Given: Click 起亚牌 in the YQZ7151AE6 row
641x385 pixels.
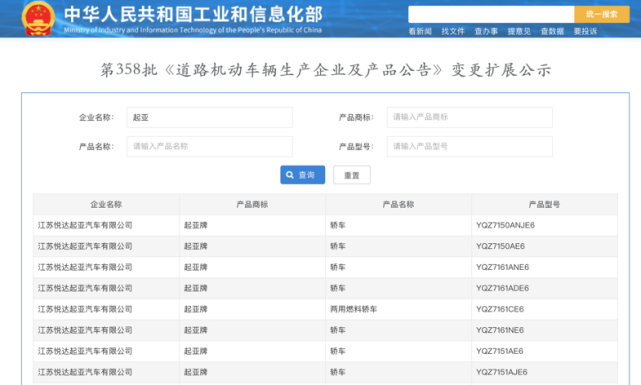Looking at the screenshot, I should [196, 351].
